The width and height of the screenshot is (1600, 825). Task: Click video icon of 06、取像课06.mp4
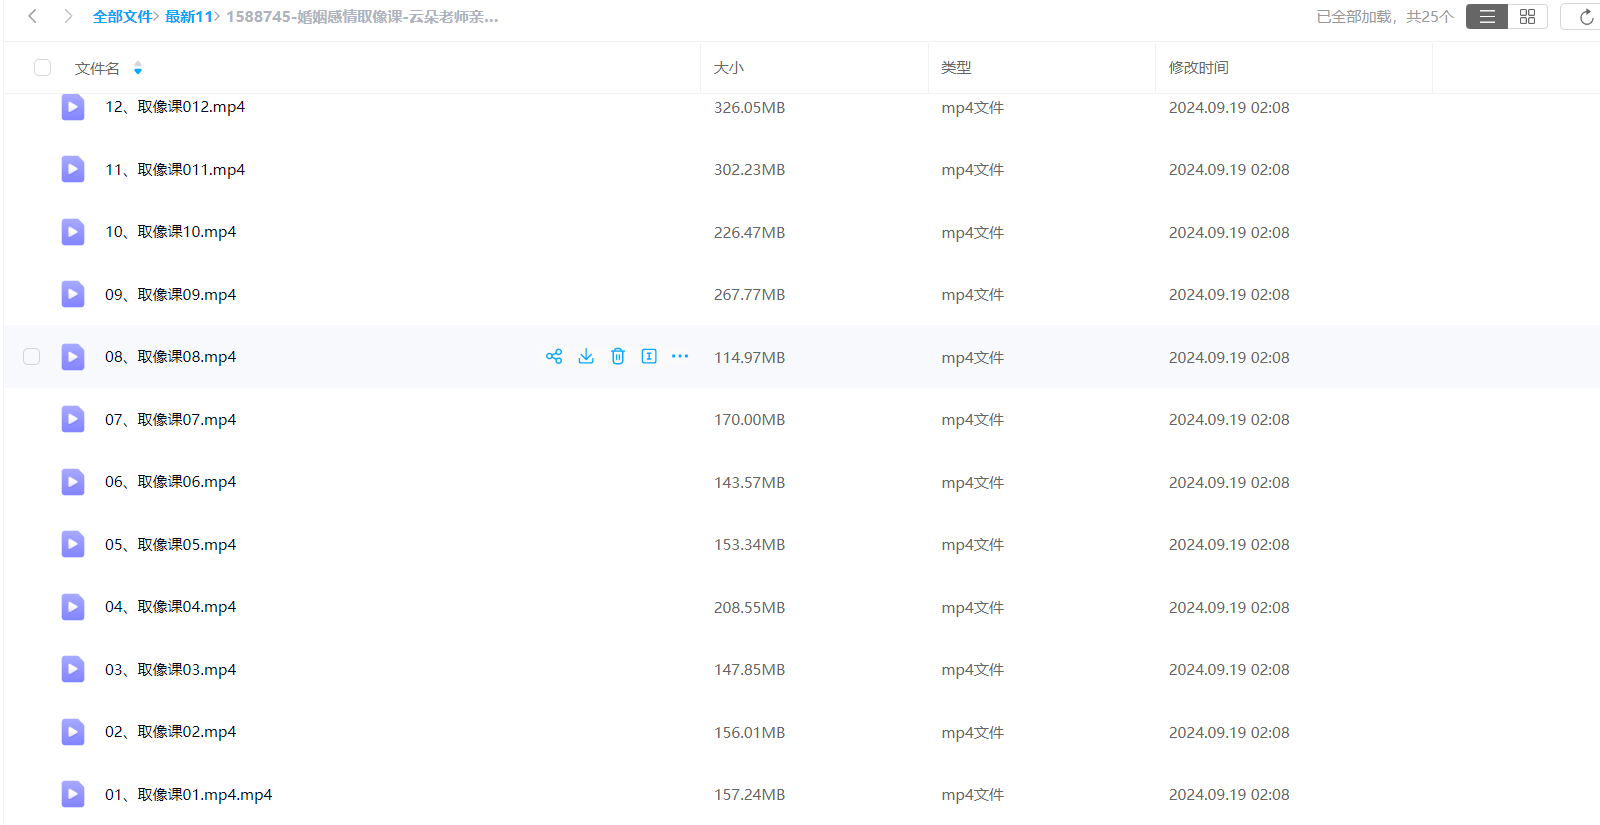click(x=73, y=482)
